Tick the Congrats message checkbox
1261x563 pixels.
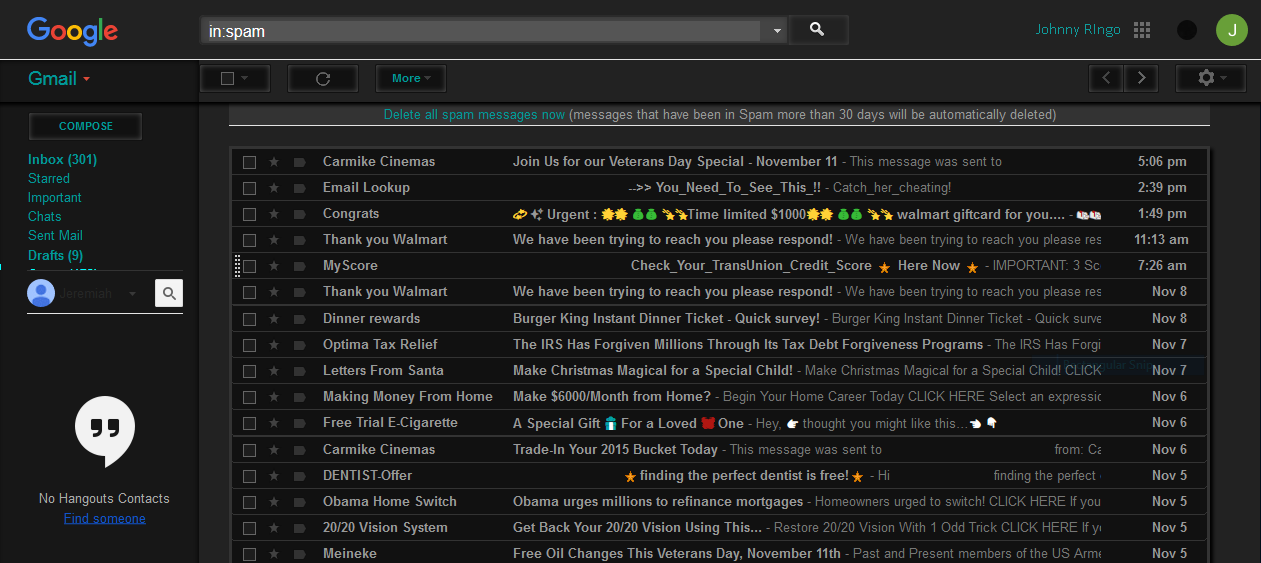(249, 213)
